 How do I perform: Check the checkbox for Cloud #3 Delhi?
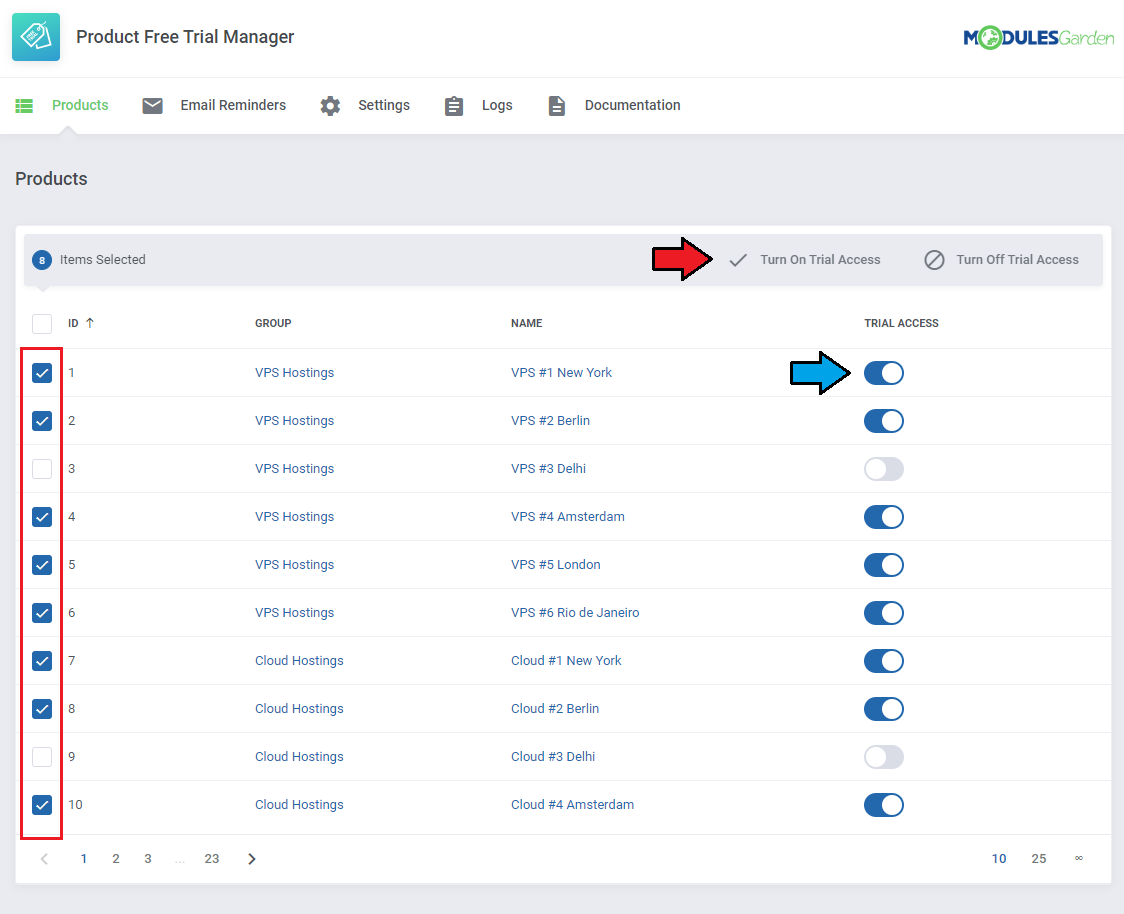click(42, 757)
